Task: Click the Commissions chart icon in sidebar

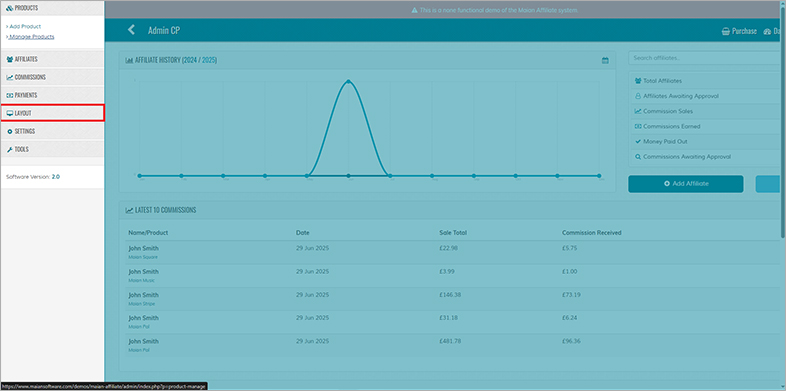Action: click(x=10, y=77)
